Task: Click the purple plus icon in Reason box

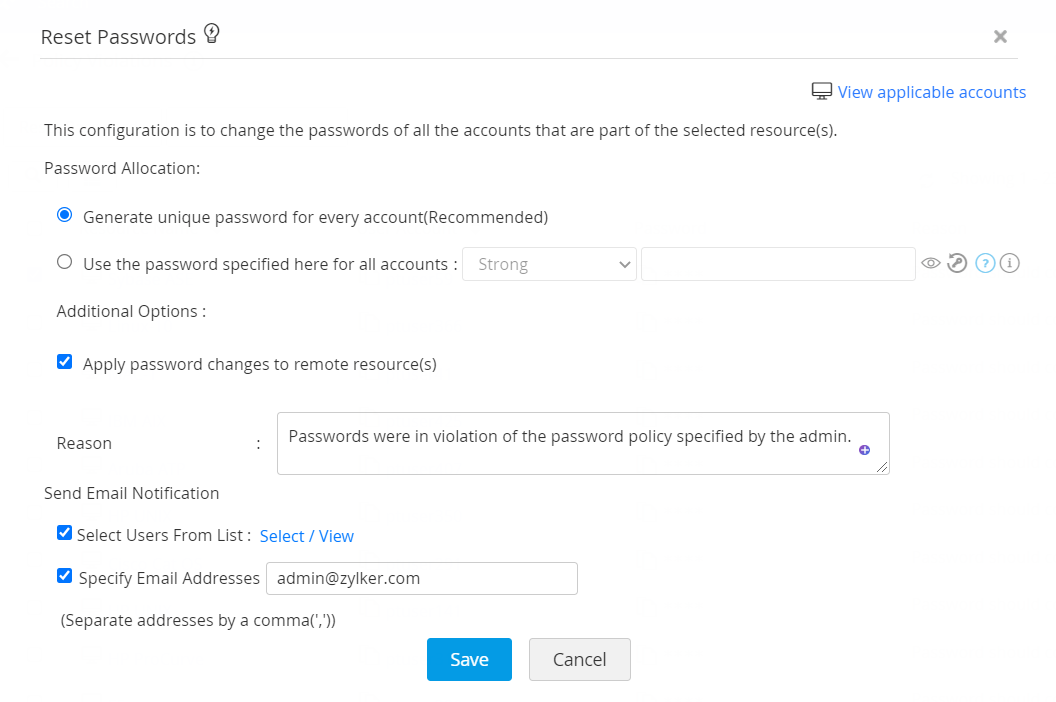Action: tap(865, 450)
